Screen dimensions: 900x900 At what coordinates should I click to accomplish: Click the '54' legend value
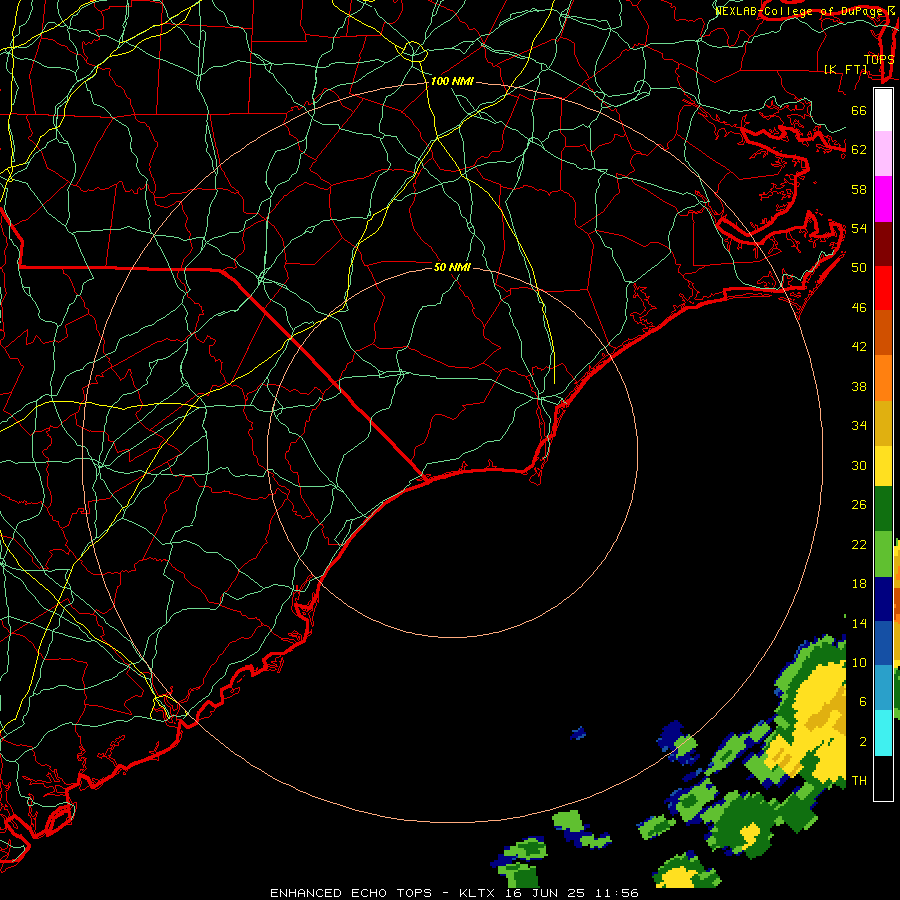(859, 228)
